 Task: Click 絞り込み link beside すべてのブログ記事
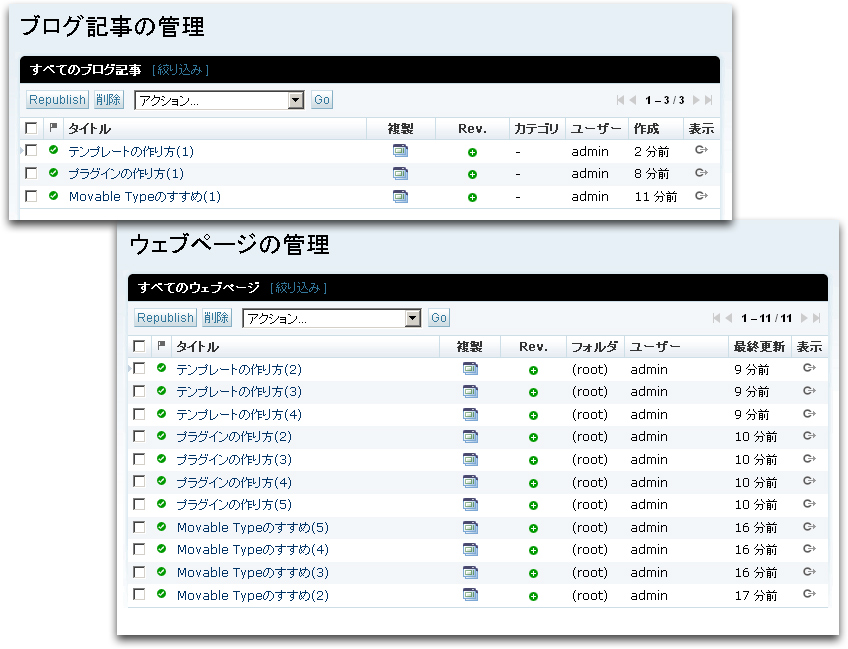180,70
